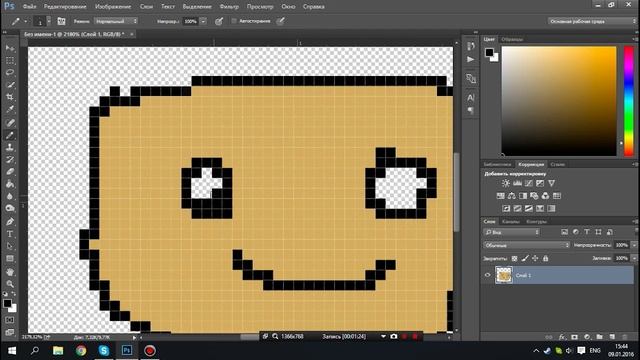Select the Healing Brush tool
Screen dimensions: 640x360
click(10, 122)
